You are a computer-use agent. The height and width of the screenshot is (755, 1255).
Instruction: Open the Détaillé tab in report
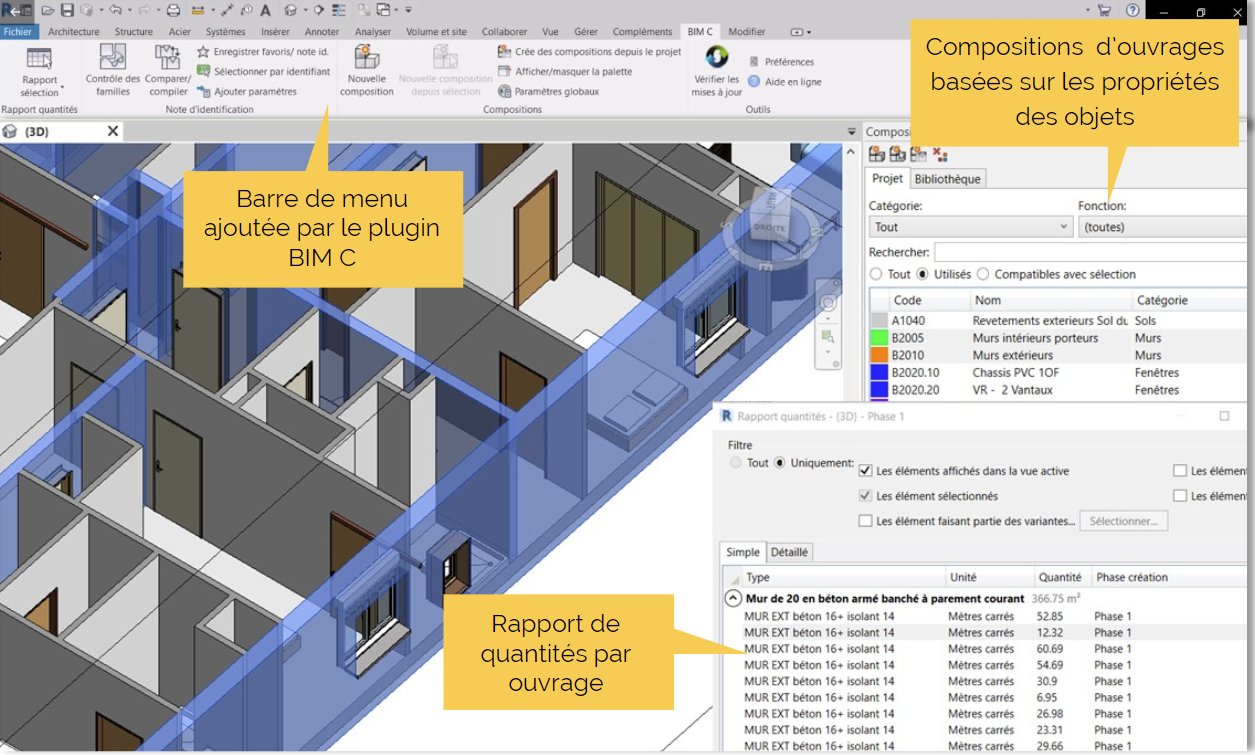point(789,552)
